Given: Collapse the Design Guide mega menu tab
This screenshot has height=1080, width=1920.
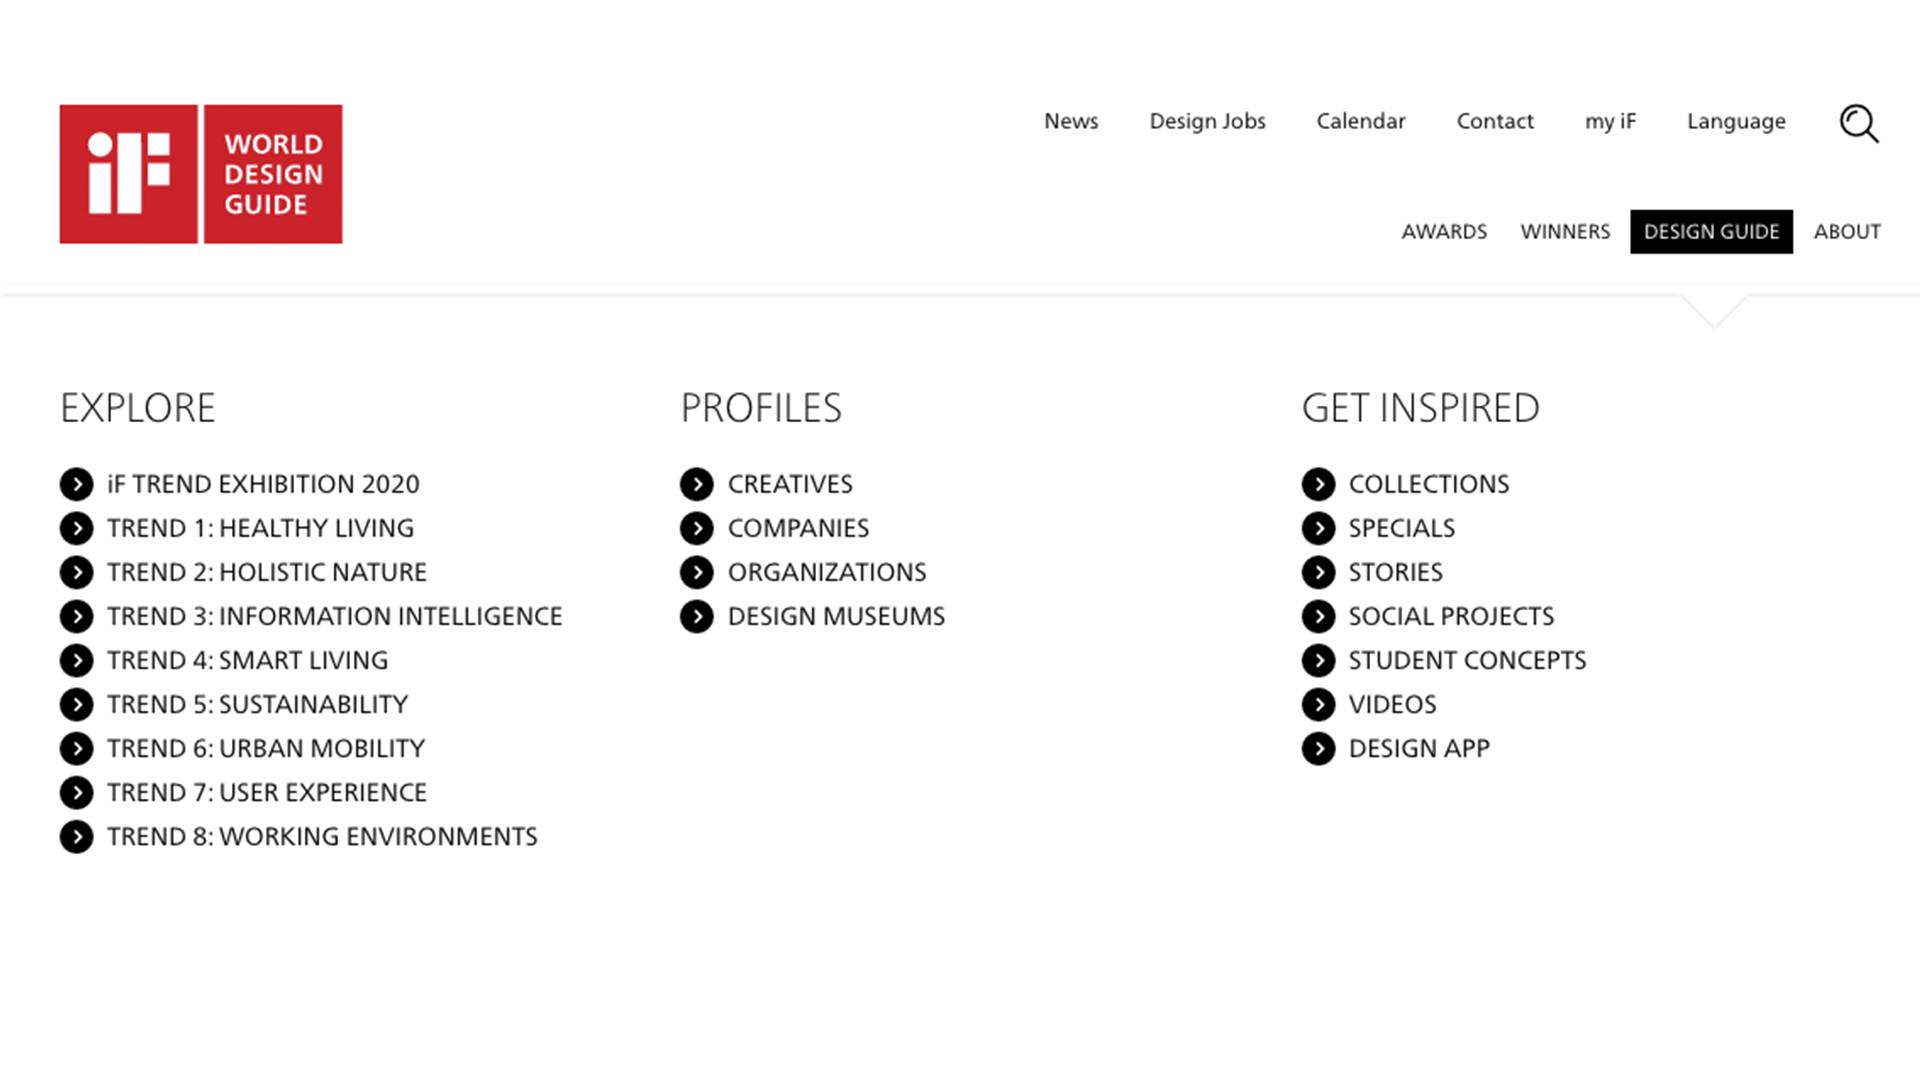Looking at the screenshot, I should pyautogui.click(x=1711, y=232).
